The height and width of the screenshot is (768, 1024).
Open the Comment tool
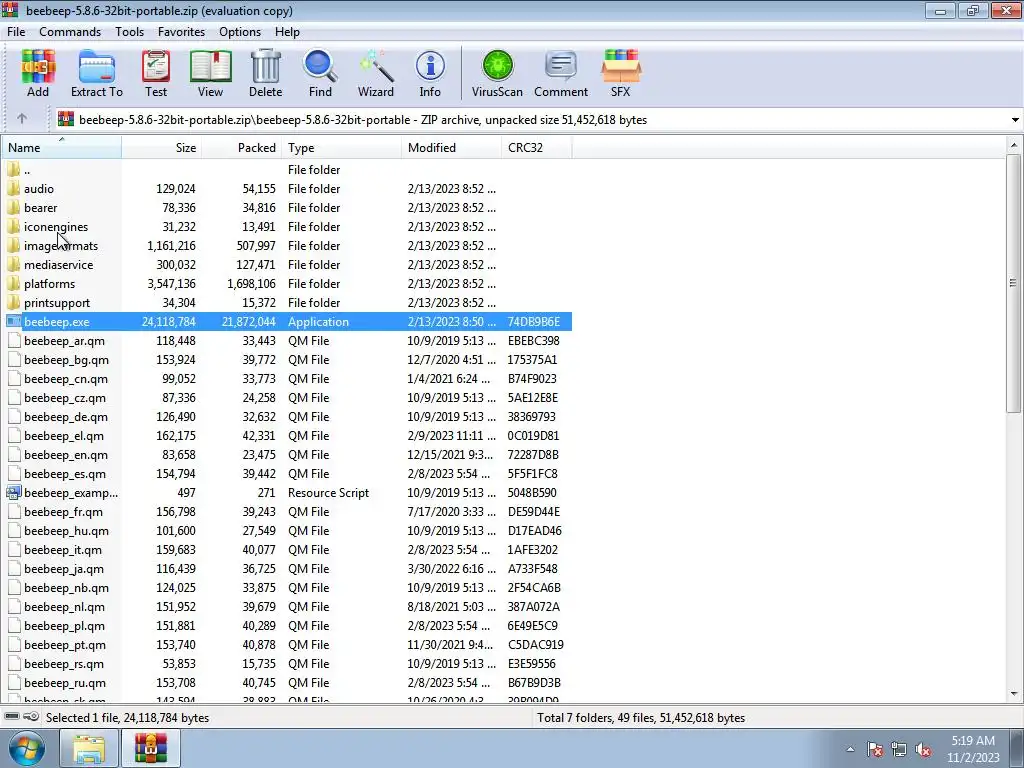tap(561, 73)
